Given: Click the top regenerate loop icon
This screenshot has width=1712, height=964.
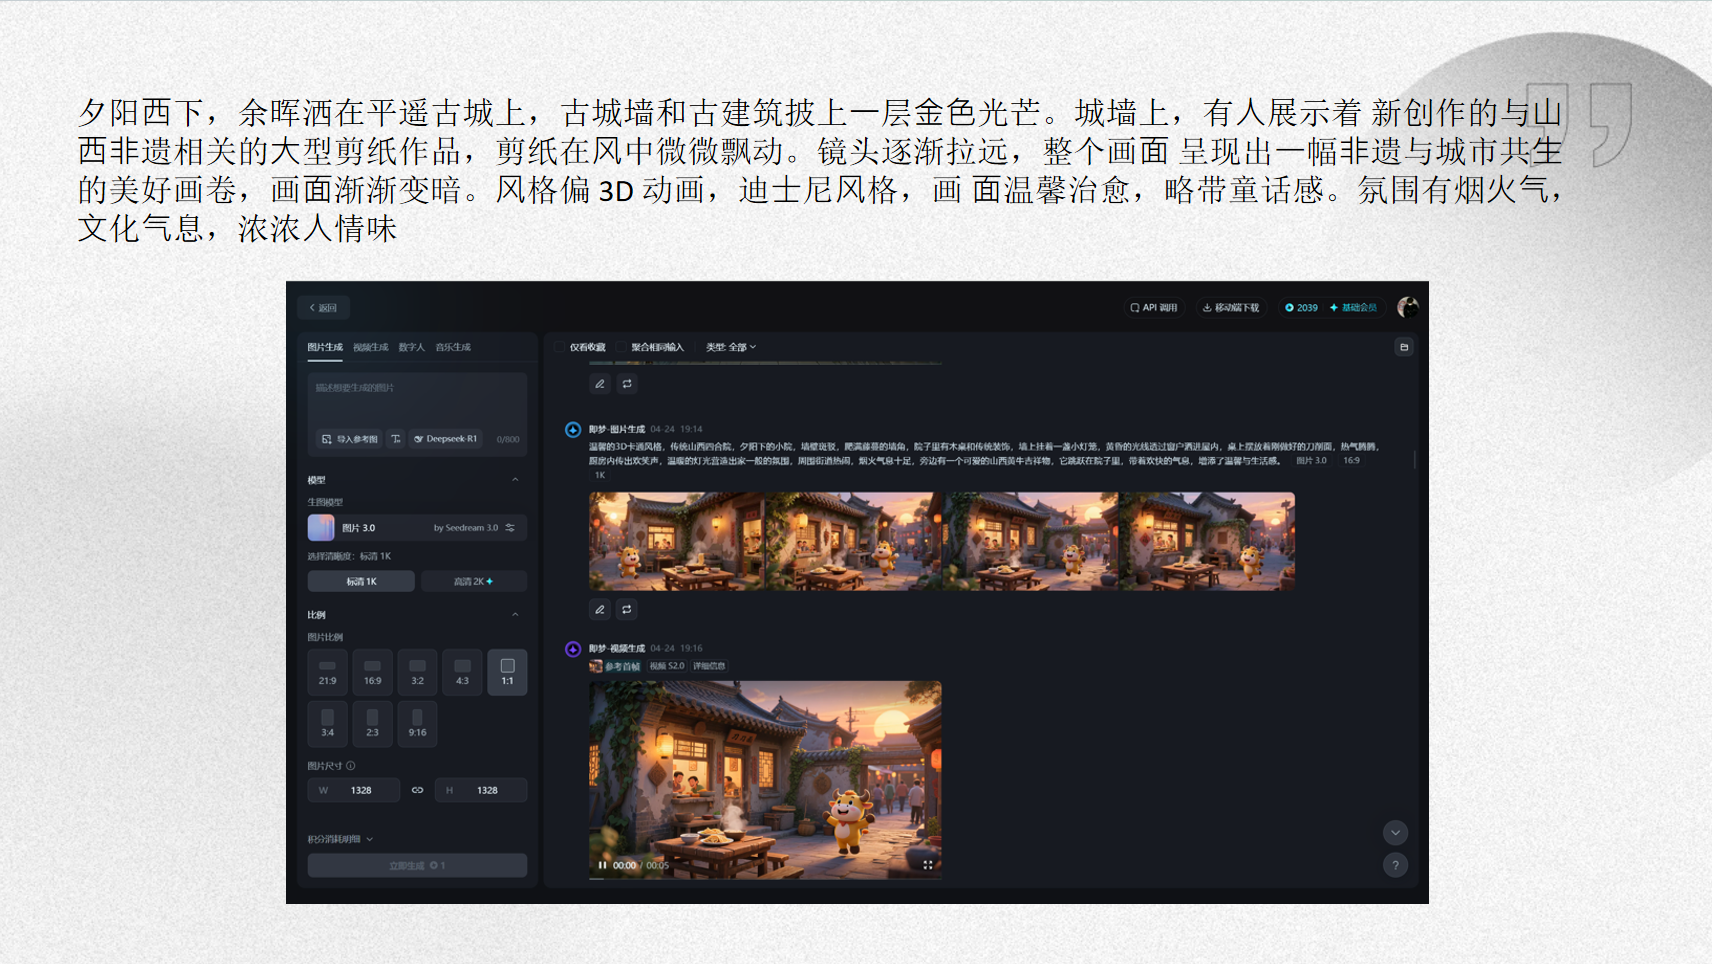Looking at the screenshot, I should pos(627,384).
